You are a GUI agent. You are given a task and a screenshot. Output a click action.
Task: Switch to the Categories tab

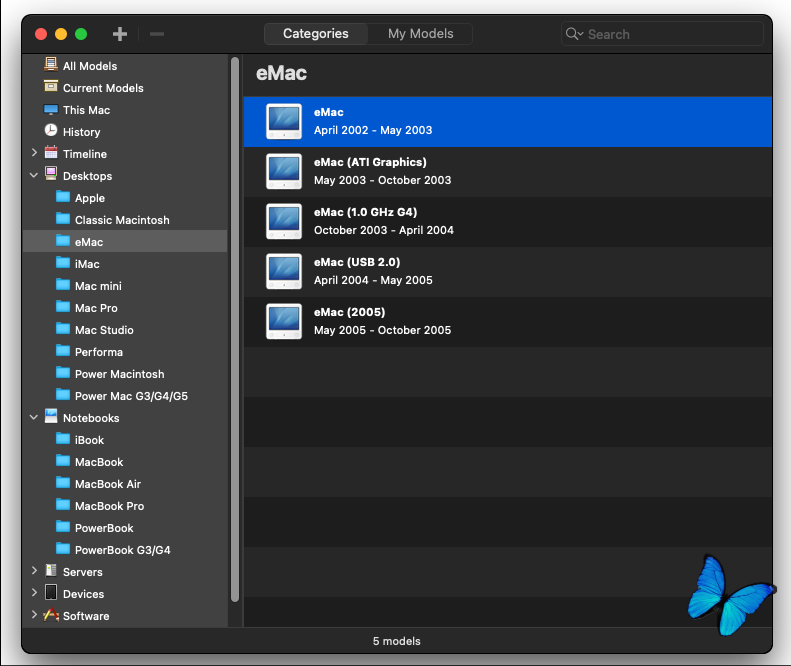[x=316, y=34]
